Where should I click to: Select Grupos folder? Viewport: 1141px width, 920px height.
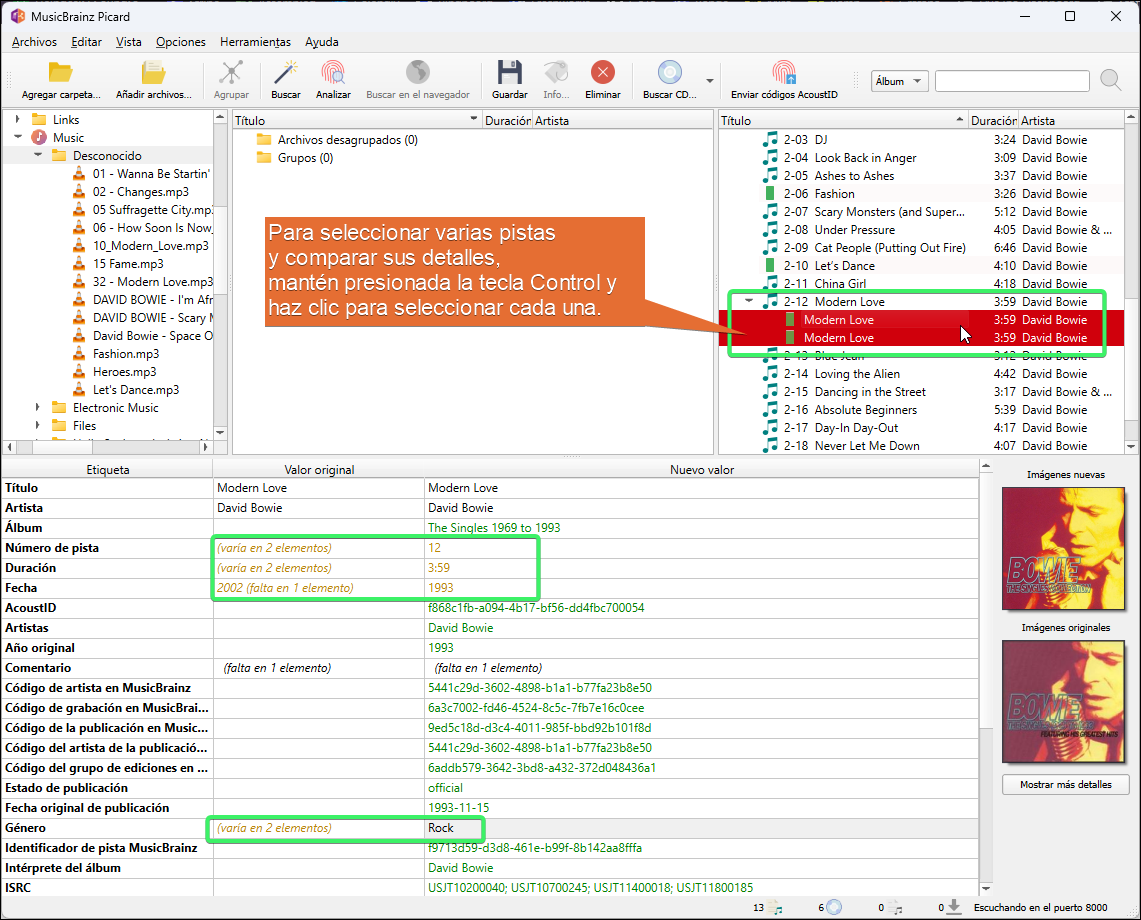point(305,158)
